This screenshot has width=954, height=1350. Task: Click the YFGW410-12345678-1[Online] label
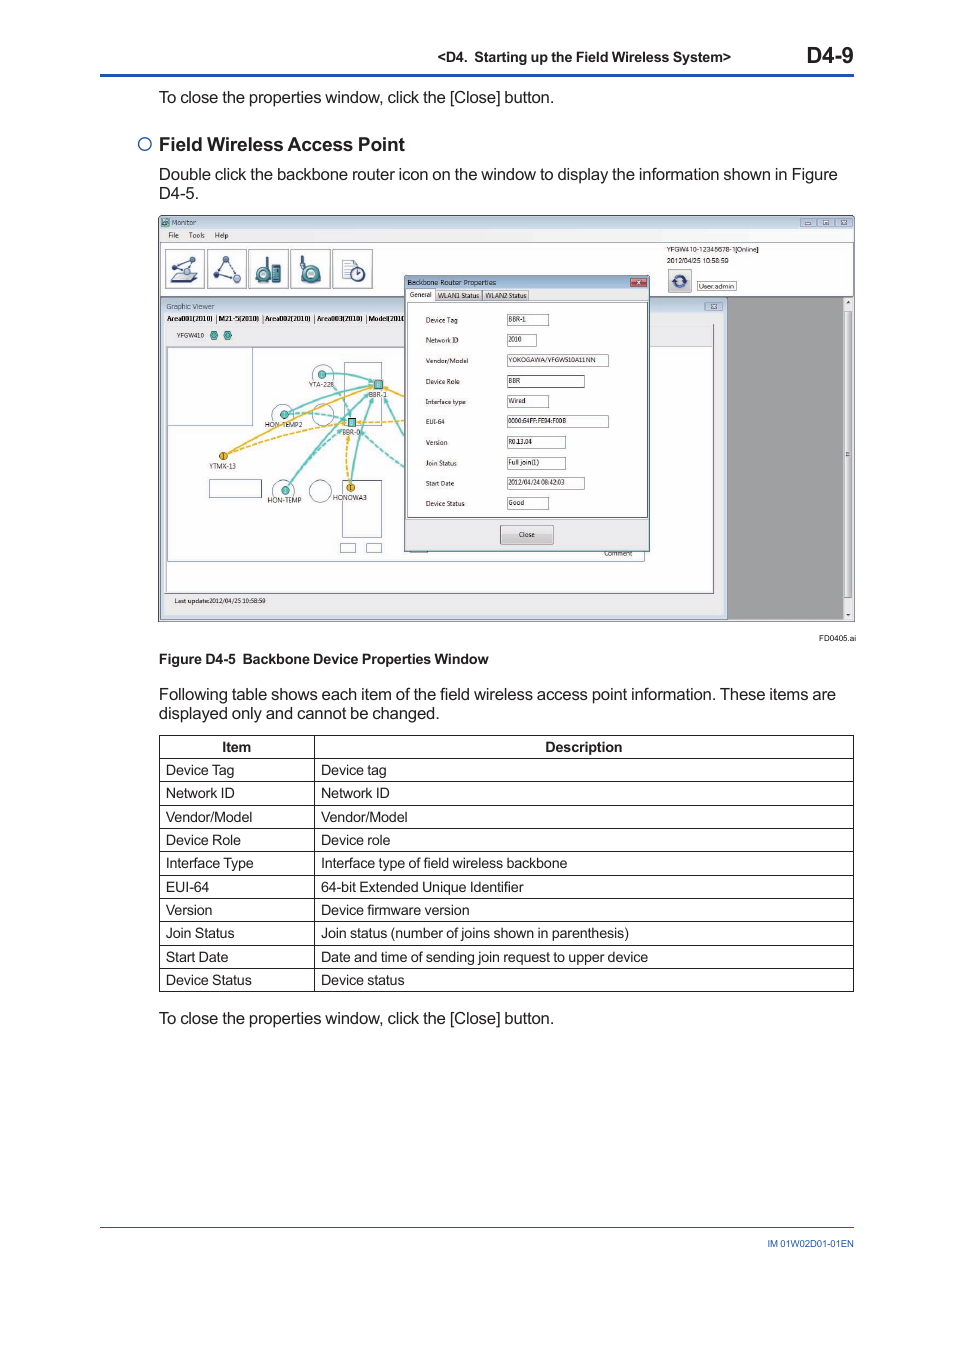[712, 249]
